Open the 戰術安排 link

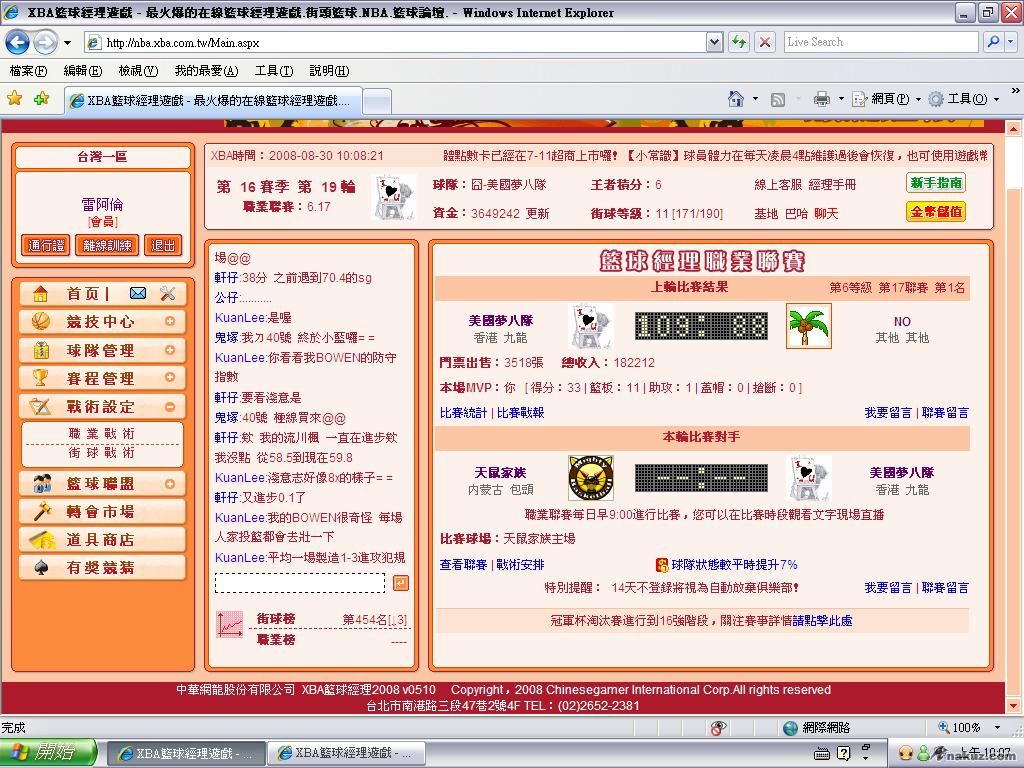pos(520,565)
